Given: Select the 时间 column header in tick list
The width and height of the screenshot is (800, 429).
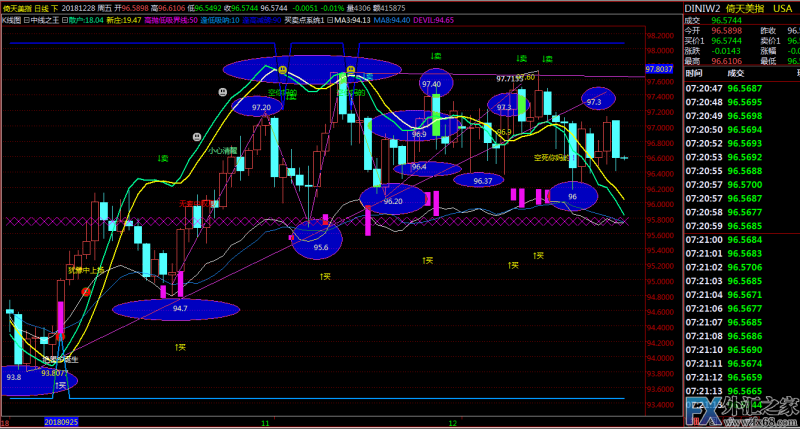Looking at the screenshot, I should 694,73.
